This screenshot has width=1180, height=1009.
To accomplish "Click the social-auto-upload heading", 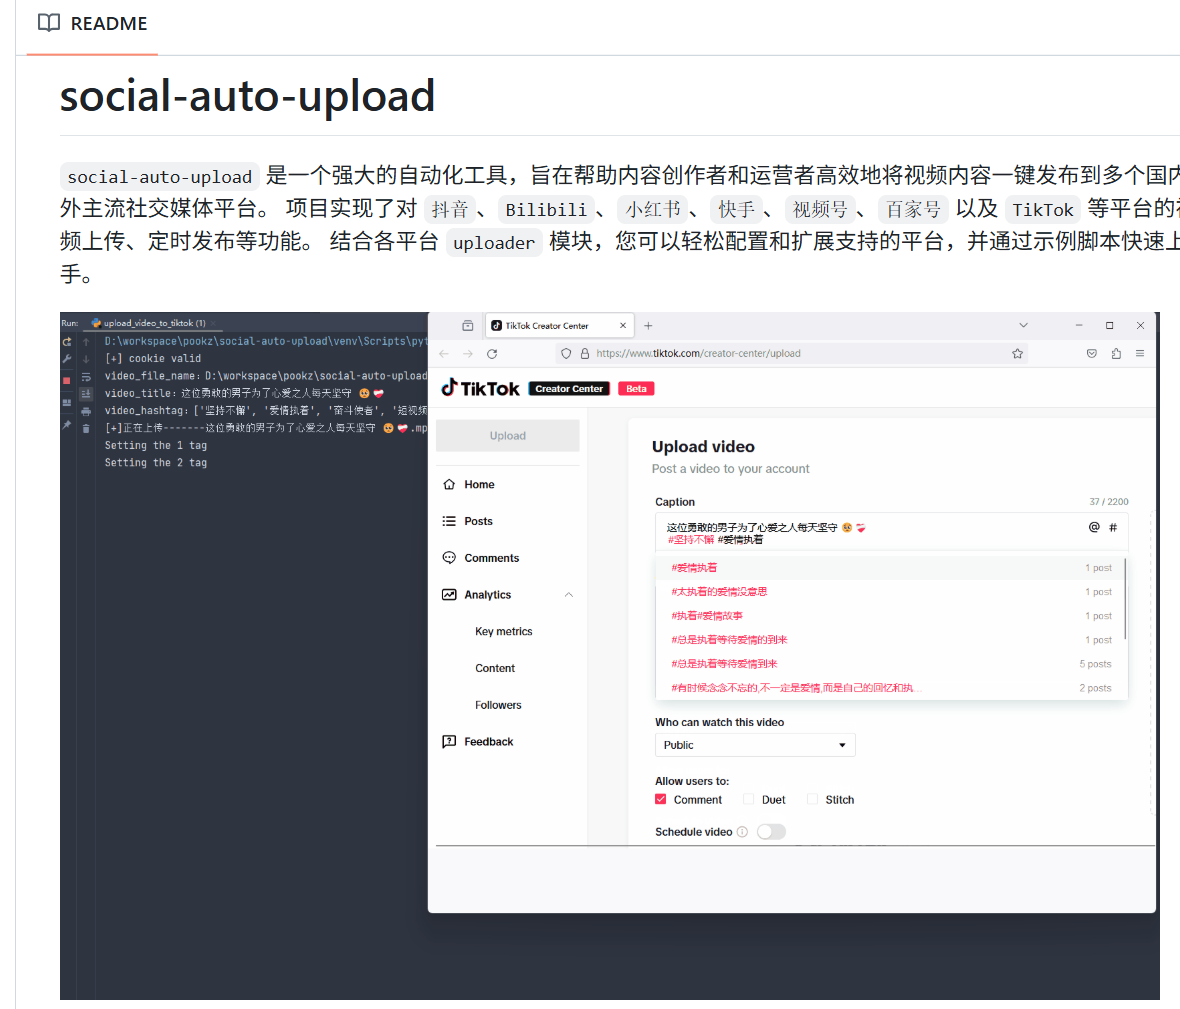I will [x=248, y=96].
